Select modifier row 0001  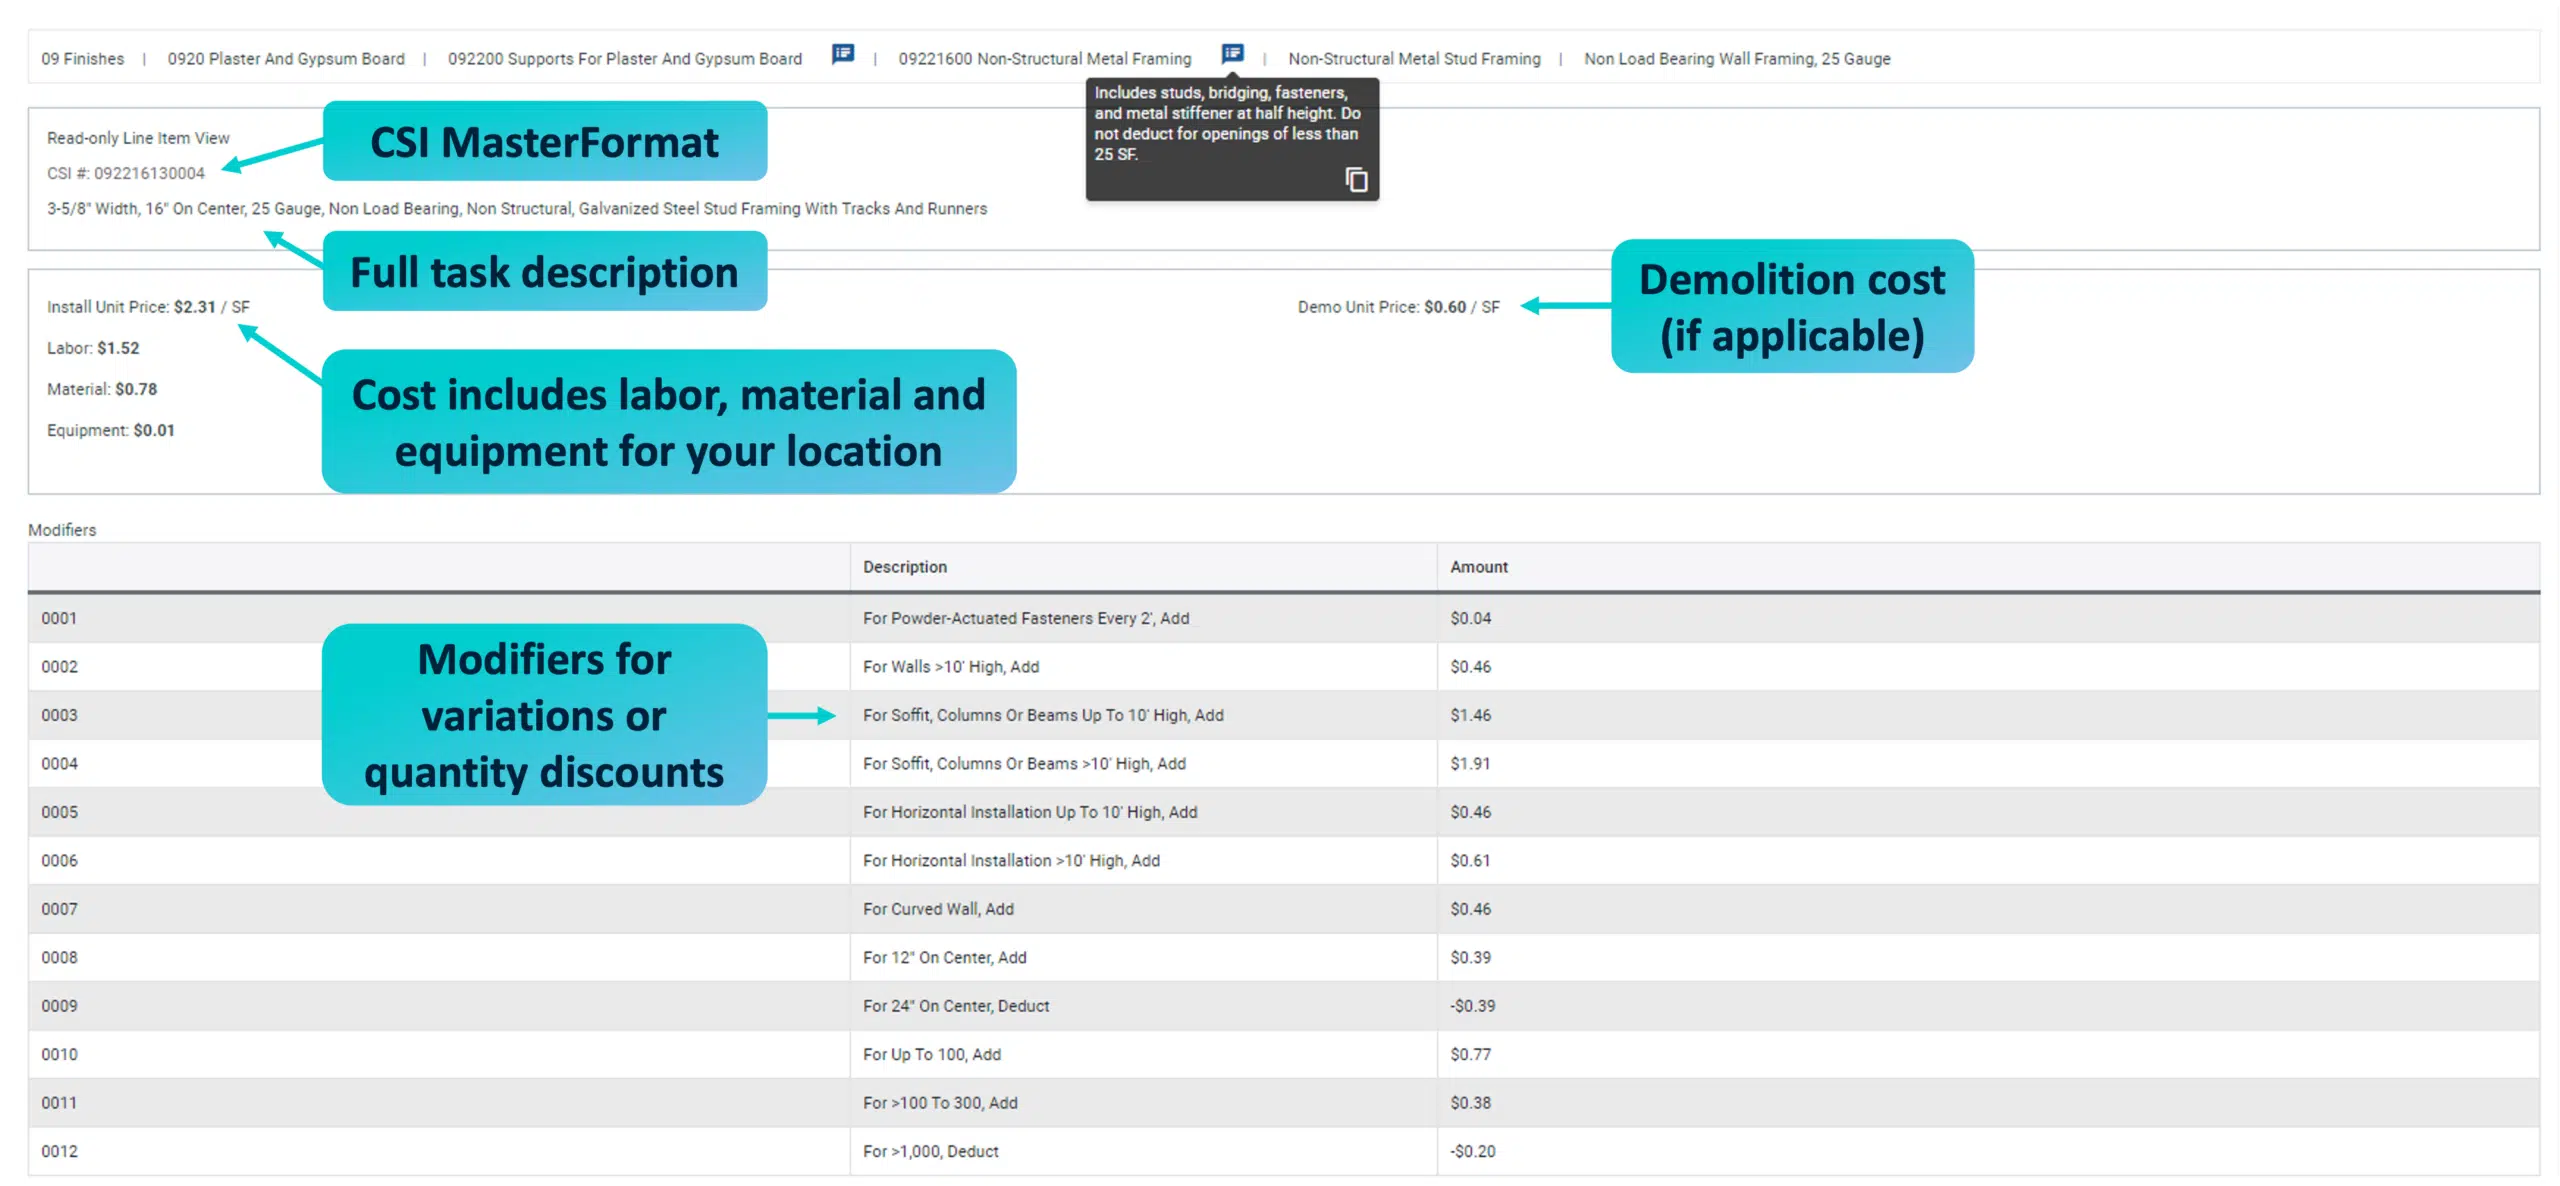(x=1284, y=618)
